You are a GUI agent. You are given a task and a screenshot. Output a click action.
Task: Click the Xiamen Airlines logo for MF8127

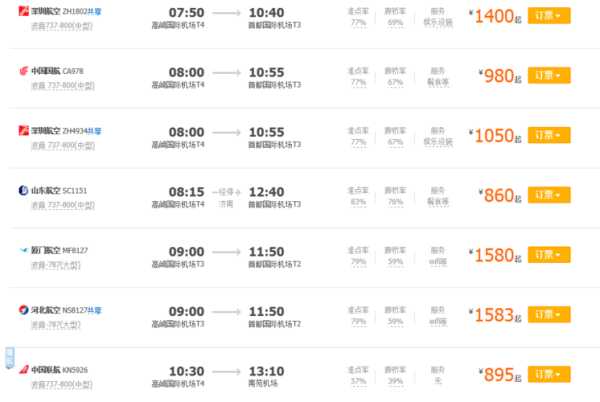point(24,250)
